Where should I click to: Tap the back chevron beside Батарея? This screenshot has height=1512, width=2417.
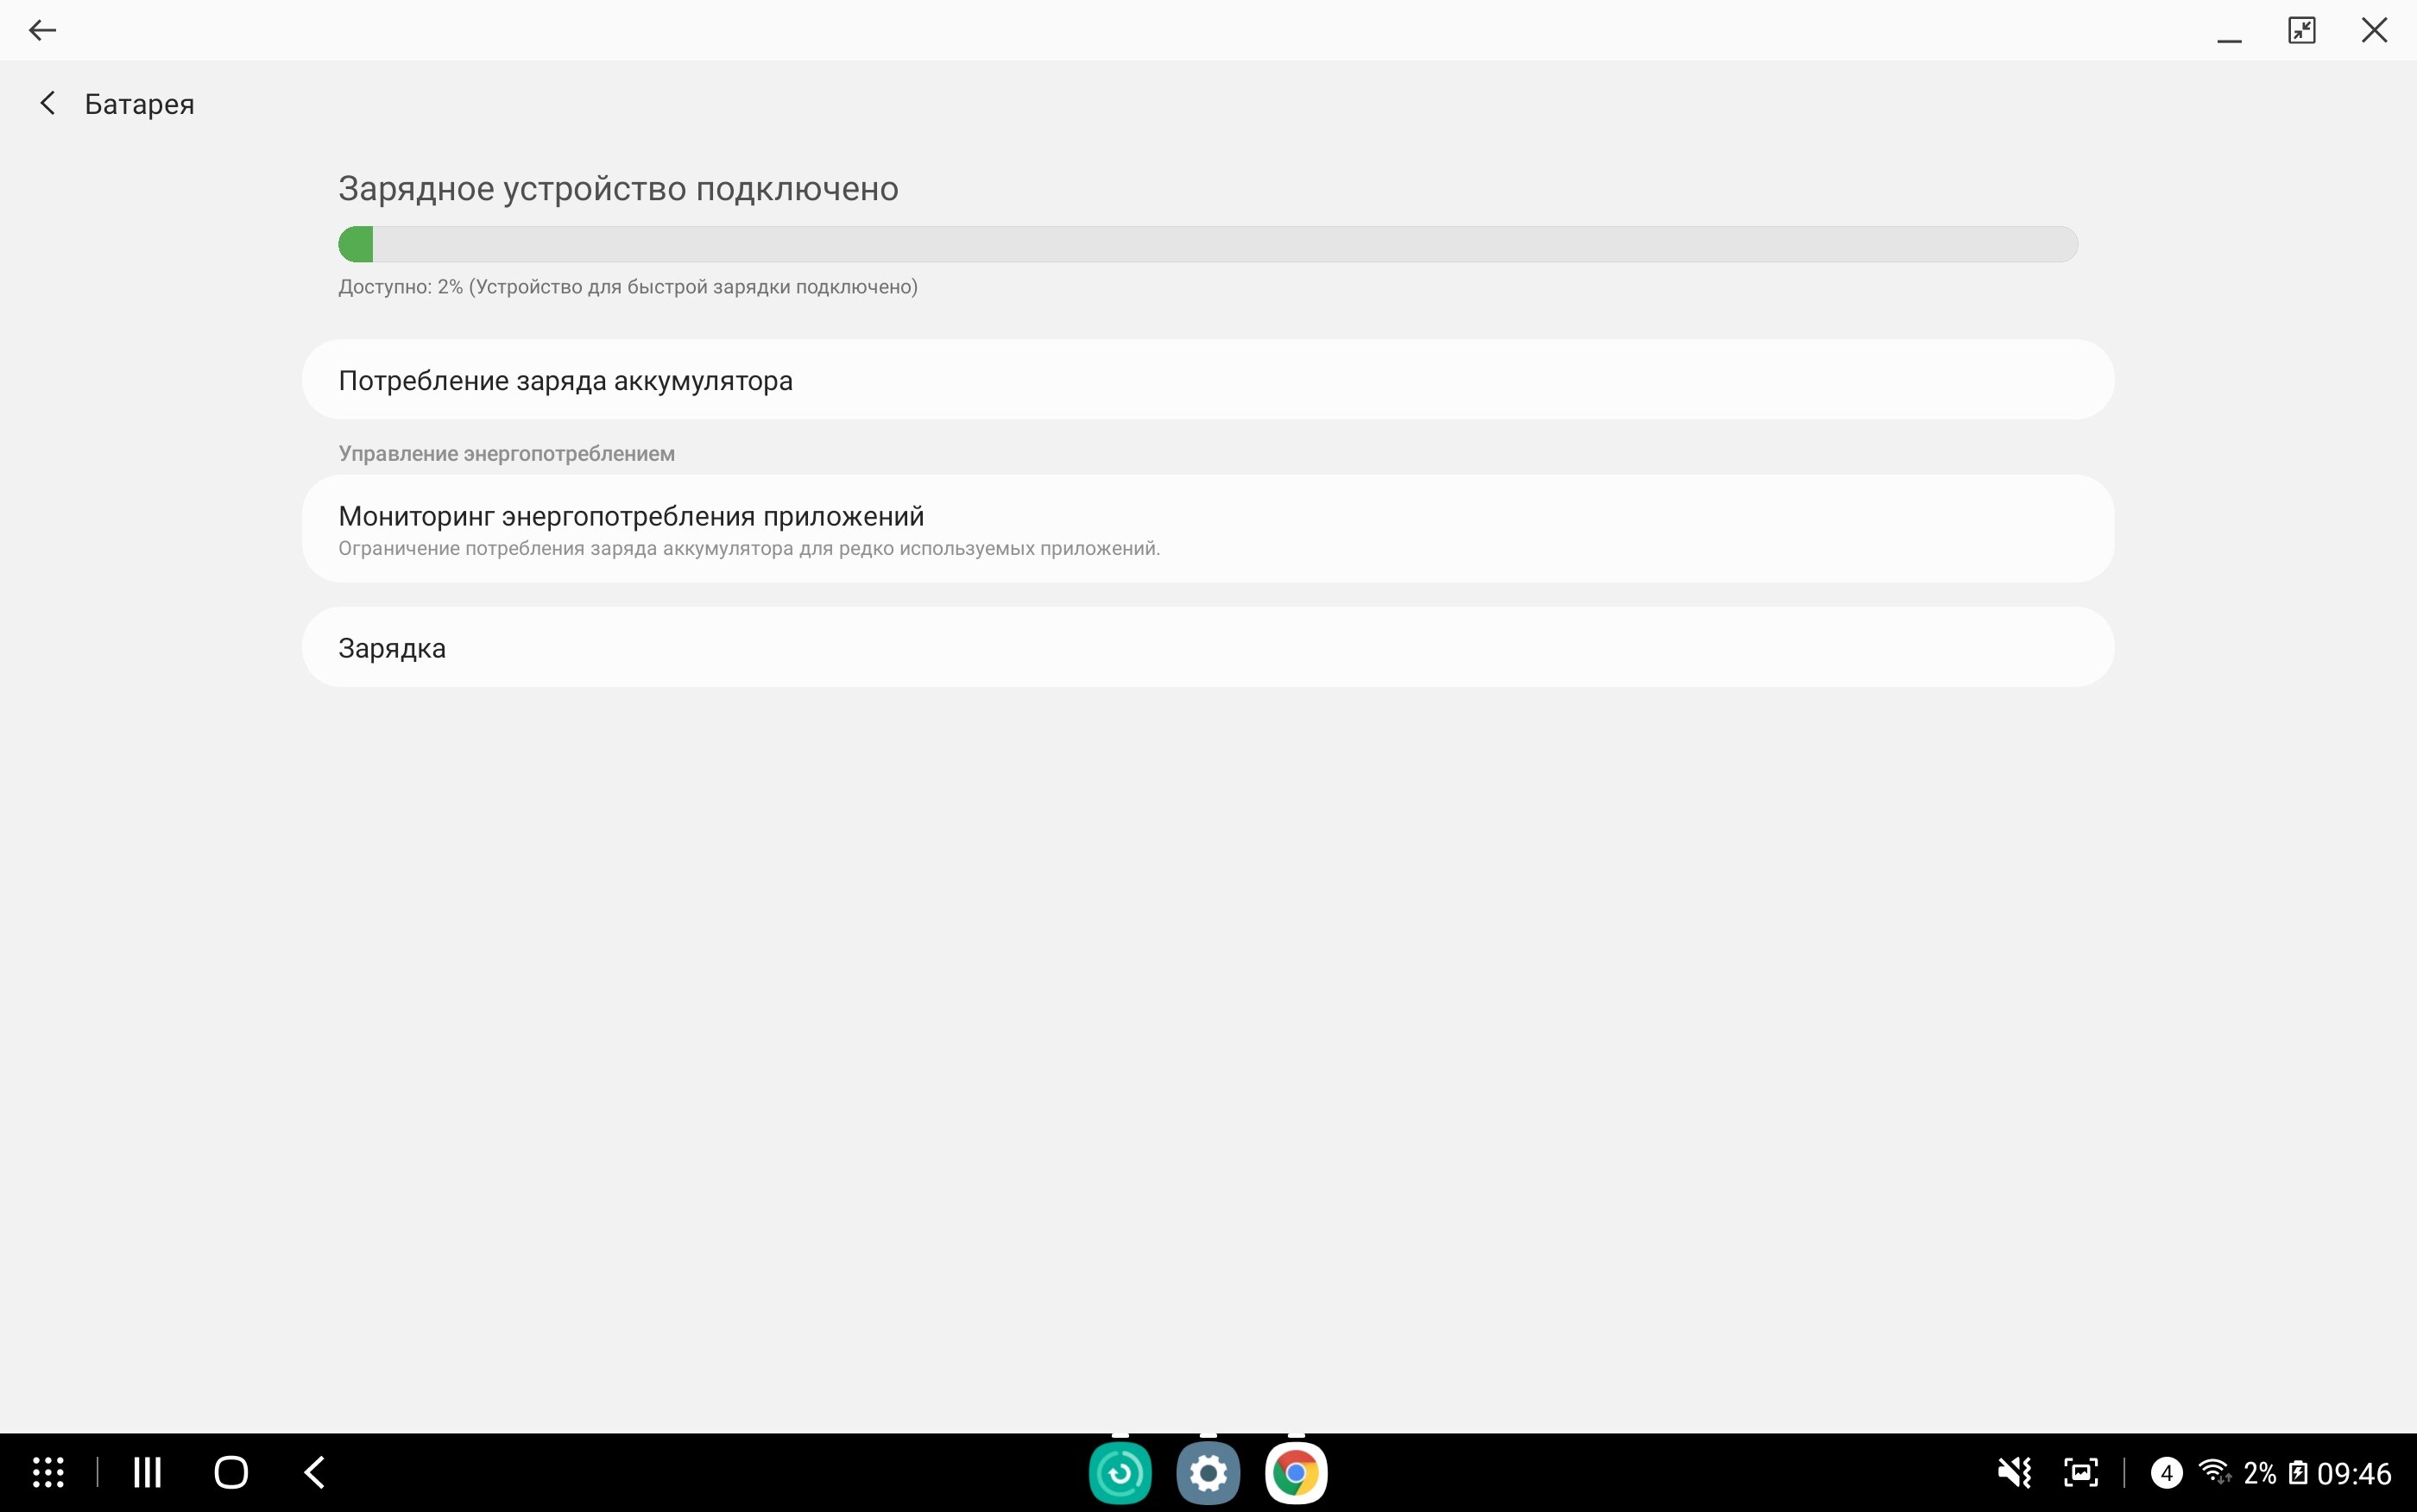click(x=47, y=103)
